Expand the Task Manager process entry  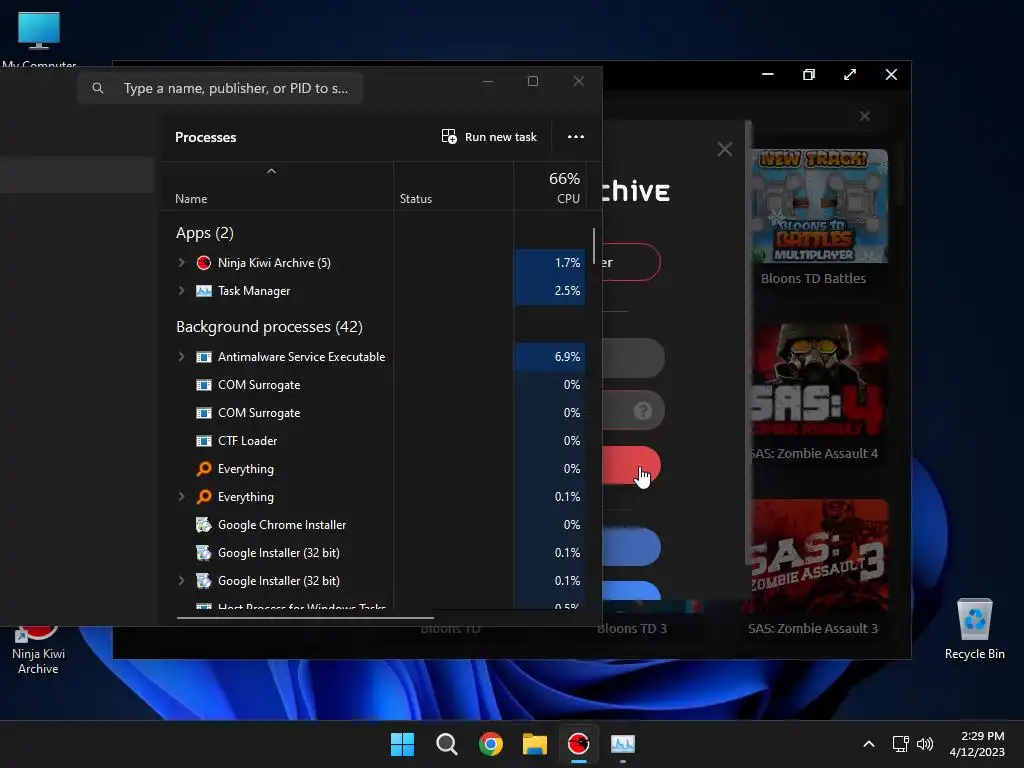pos(182,291)
